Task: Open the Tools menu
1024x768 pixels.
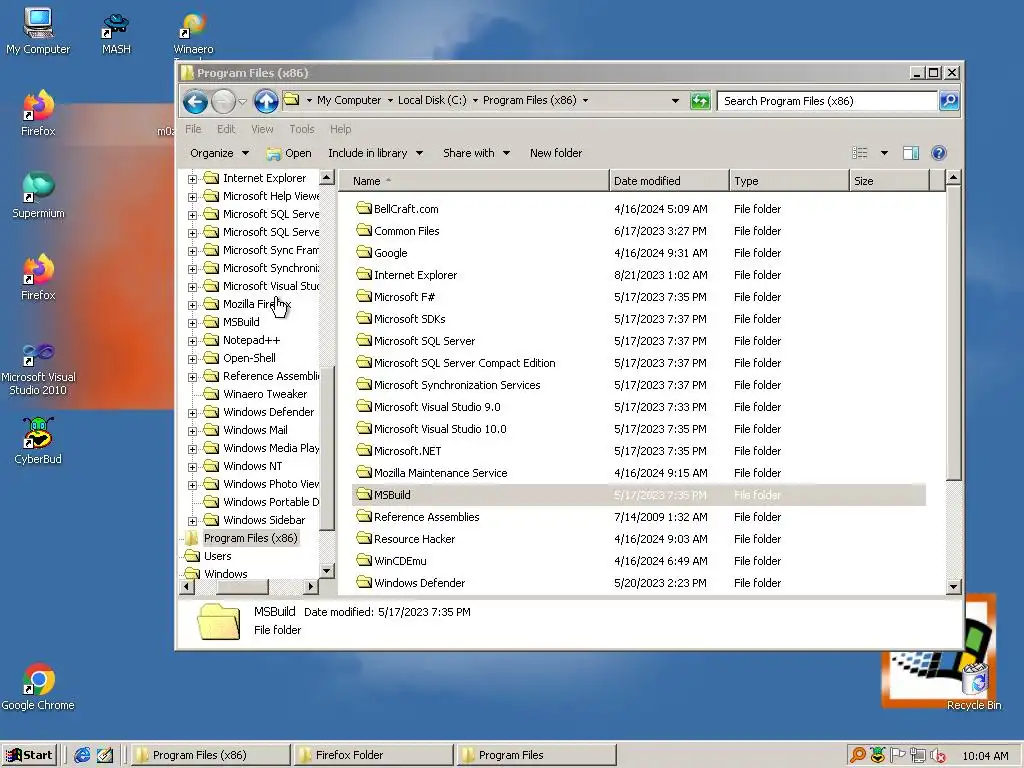Action: [x=302, y=129]
